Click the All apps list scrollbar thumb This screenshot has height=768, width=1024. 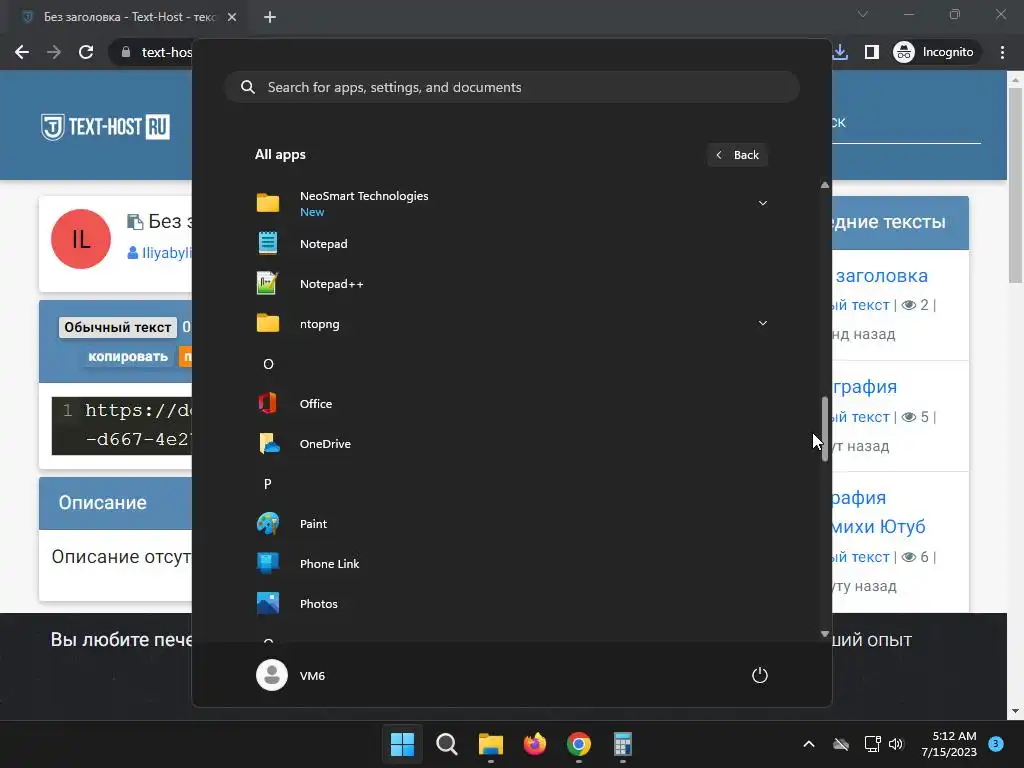[825, 428]
